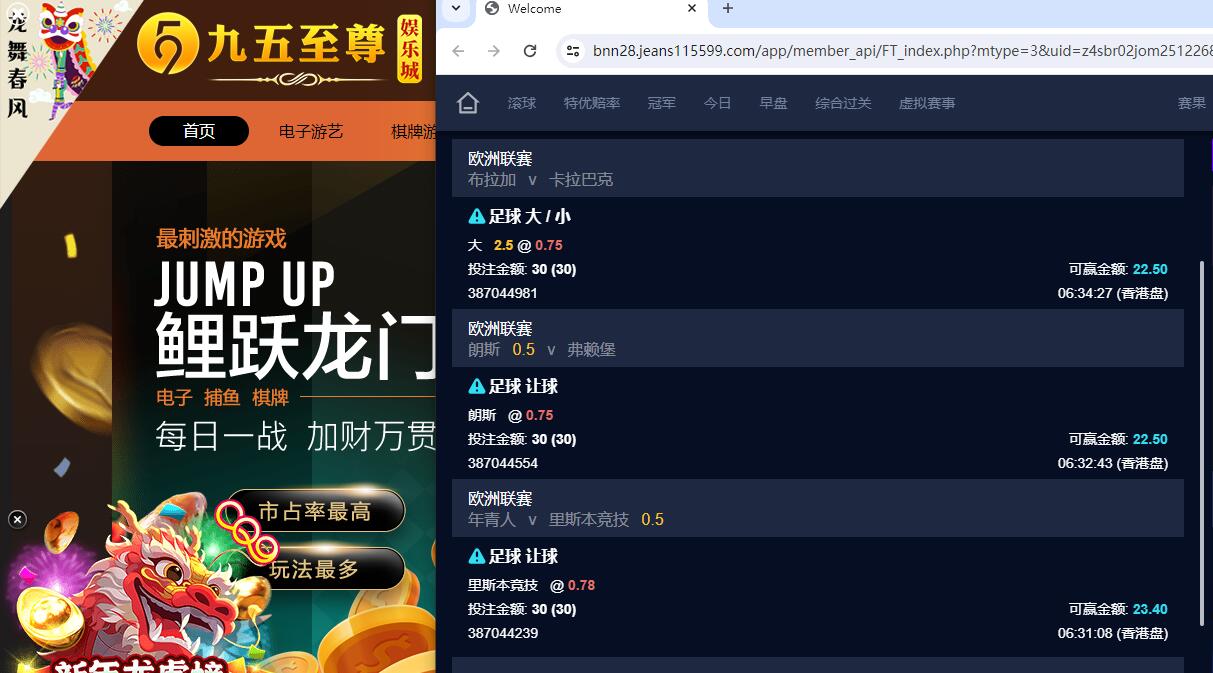Open the 综合过关 tab

click(843, 103)
